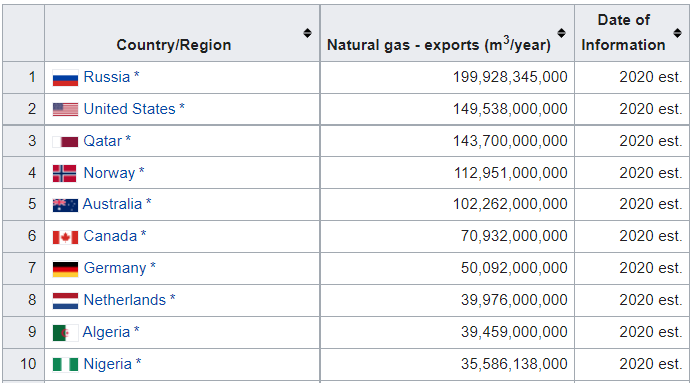
Task: Click rank number 1 cell
Action: click(23, 77)
